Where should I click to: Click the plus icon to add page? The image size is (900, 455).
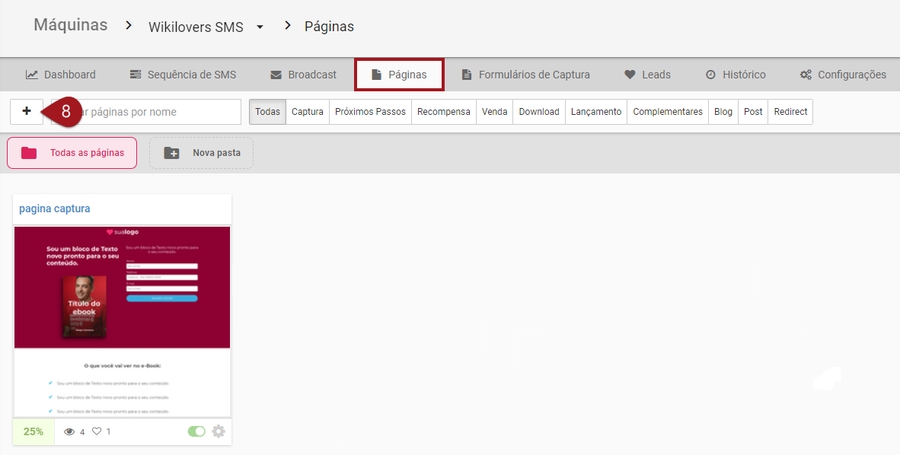tap(26, 111)
